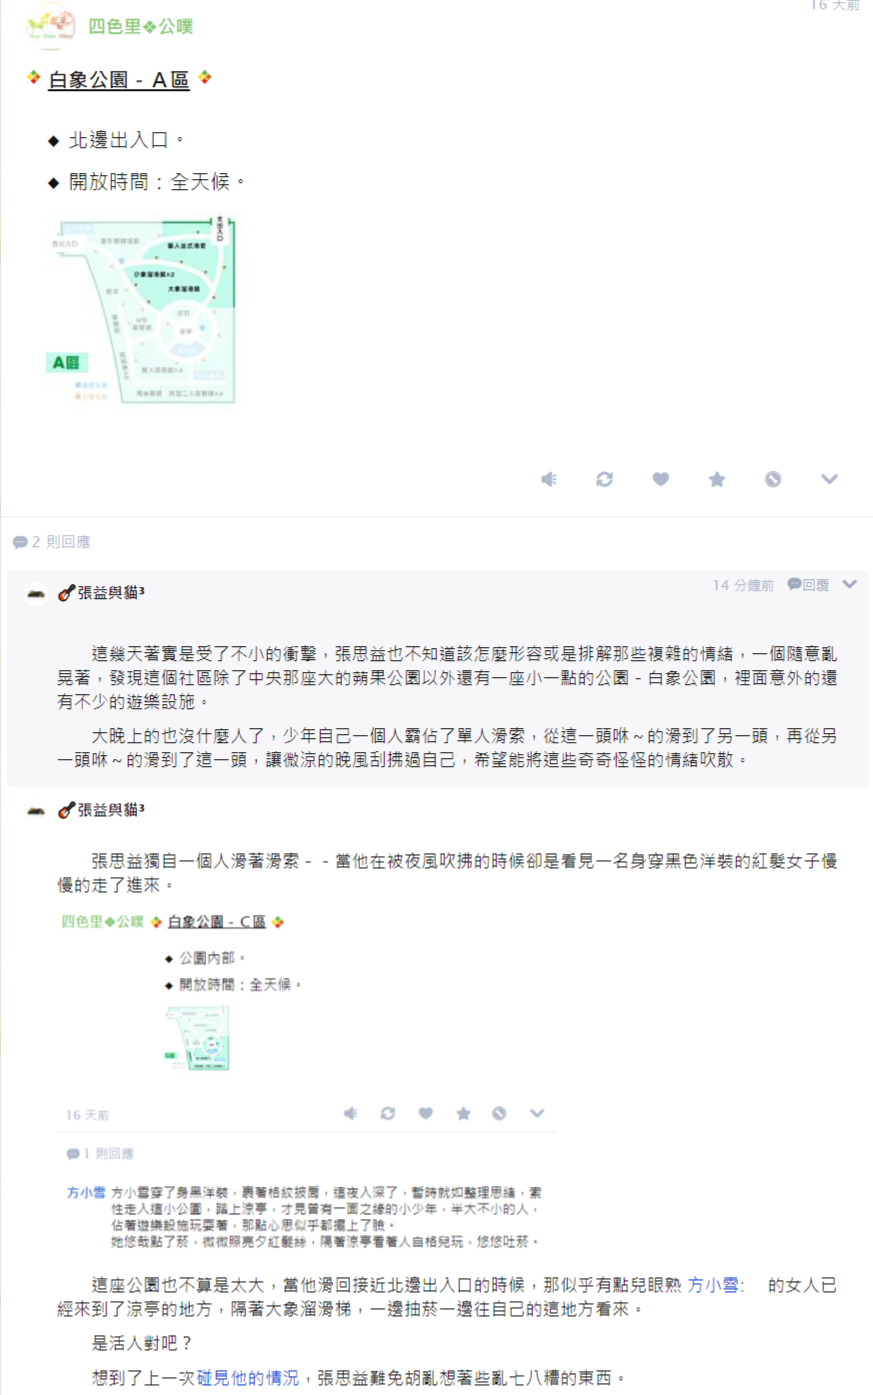Replurk the 白象公園 A區 post
This screenshot has height=1395, width=873.
click(x=605, y=480)
